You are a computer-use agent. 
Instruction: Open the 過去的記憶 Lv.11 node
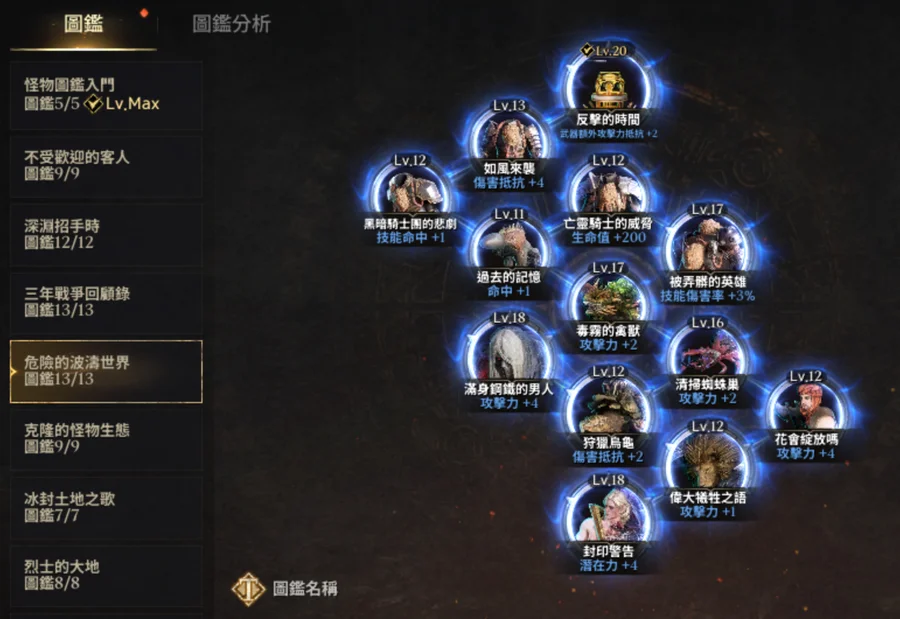[x=509, y=246]
